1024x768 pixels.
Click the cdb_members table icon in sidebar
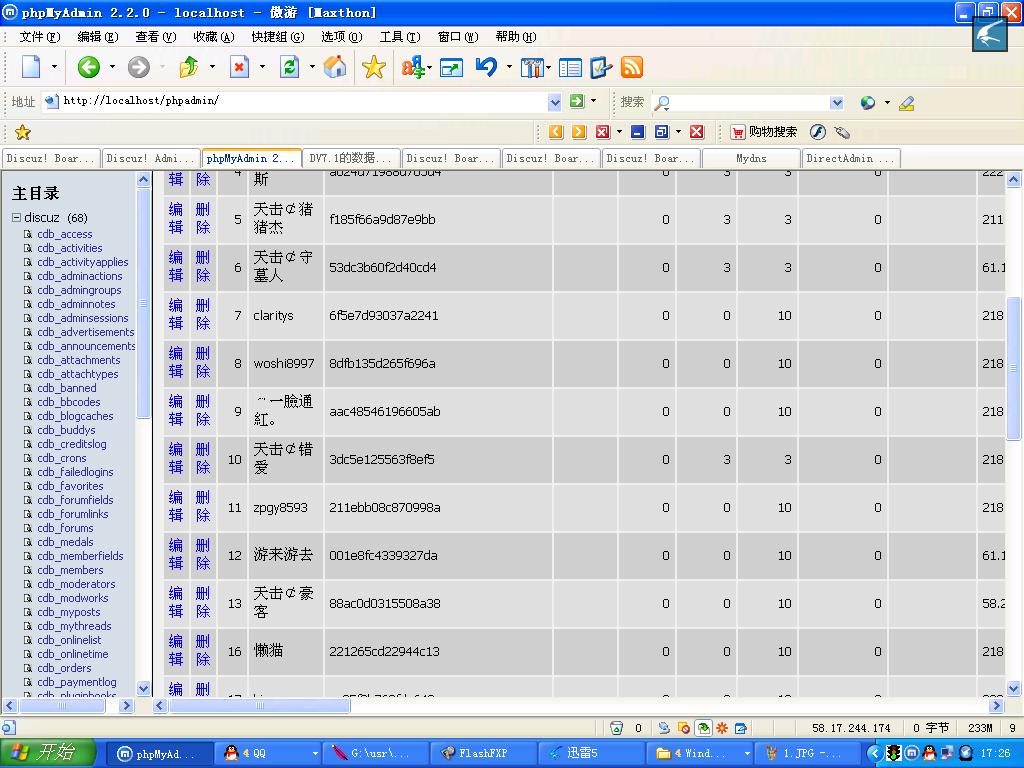coord(28,570)
